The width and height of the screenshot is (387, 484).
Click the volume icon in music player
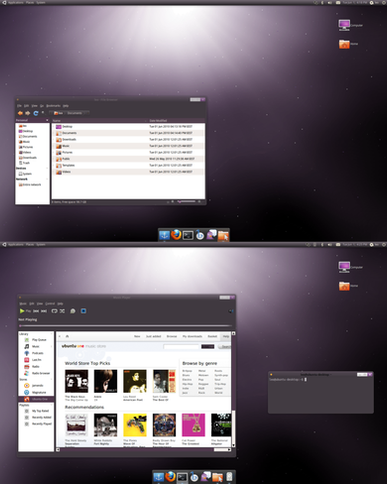pos(231,311)
